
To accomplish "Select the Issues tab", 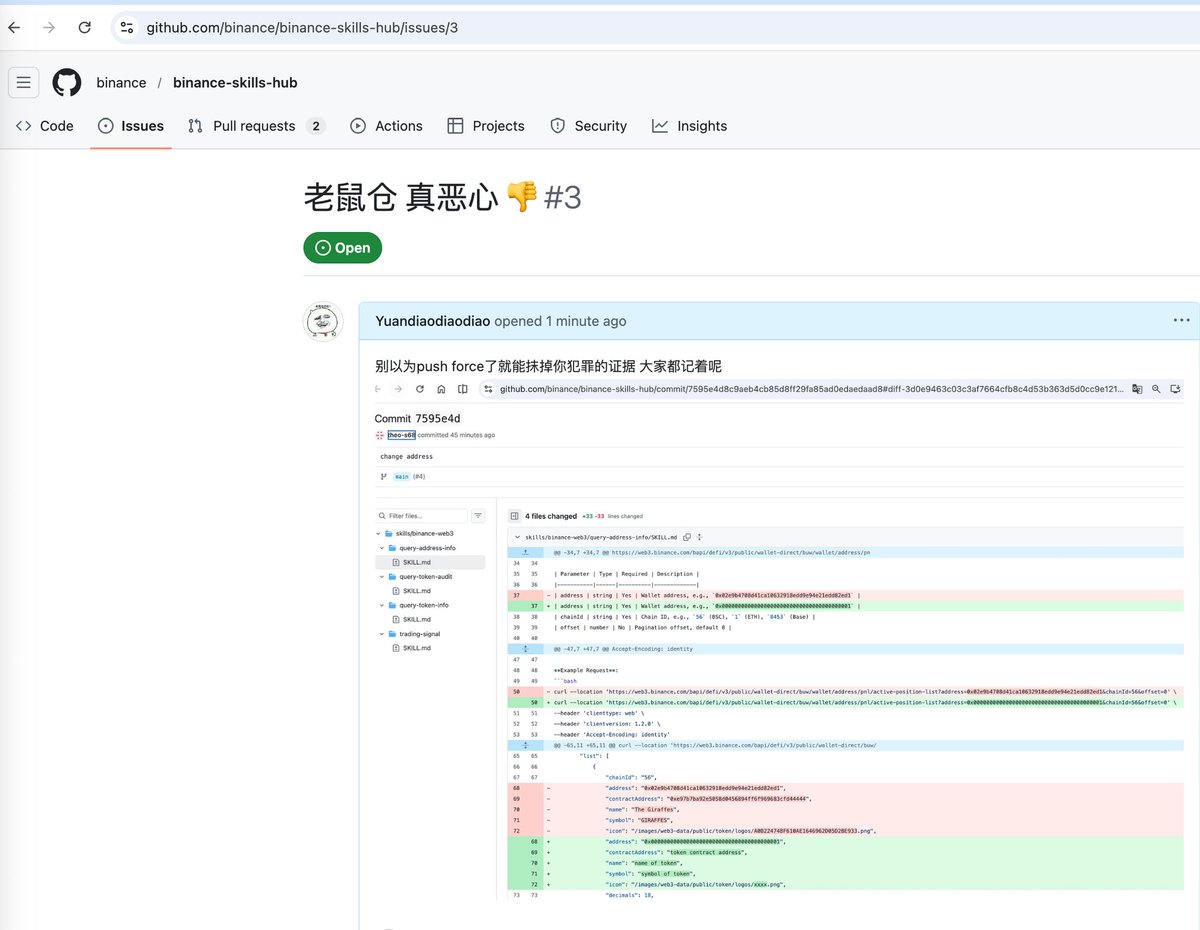I will tap(131, 126).
